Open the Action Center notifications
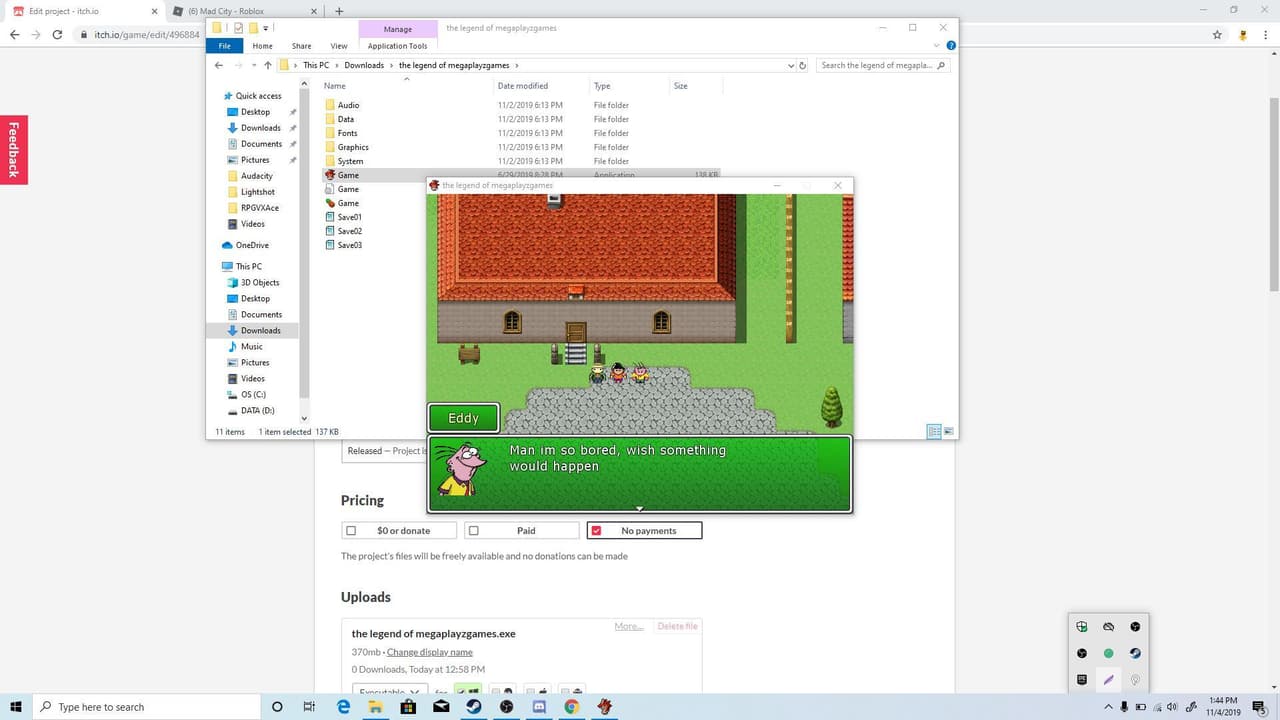 1259,707
